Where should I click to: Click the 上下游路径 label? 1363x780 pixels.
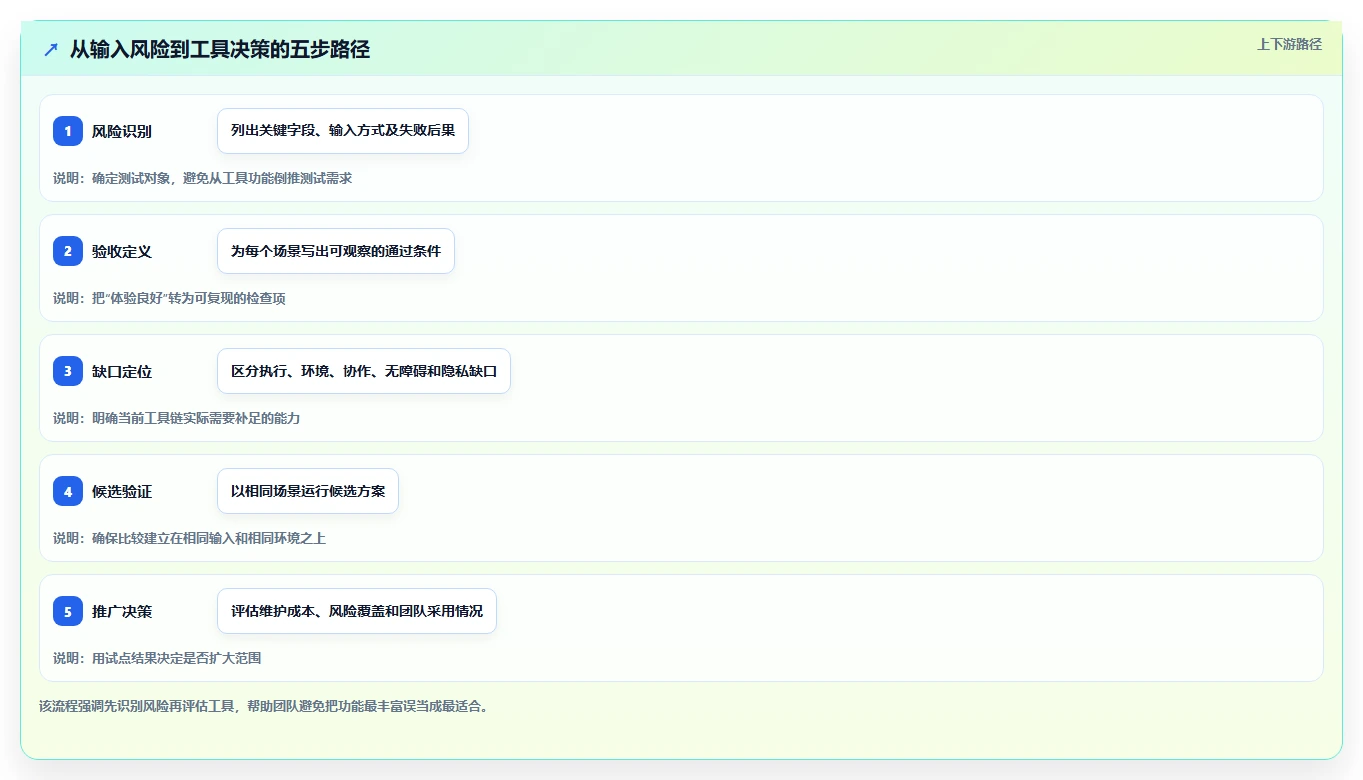1289,44
